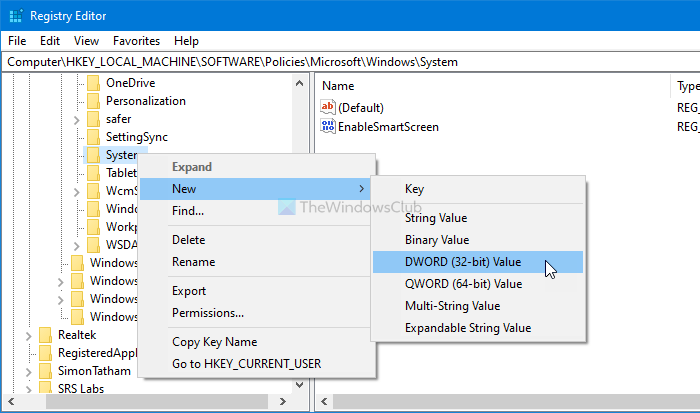Open the Favorites menu
Viewport: 700px width, 413px height.
[x=136, y=41]
